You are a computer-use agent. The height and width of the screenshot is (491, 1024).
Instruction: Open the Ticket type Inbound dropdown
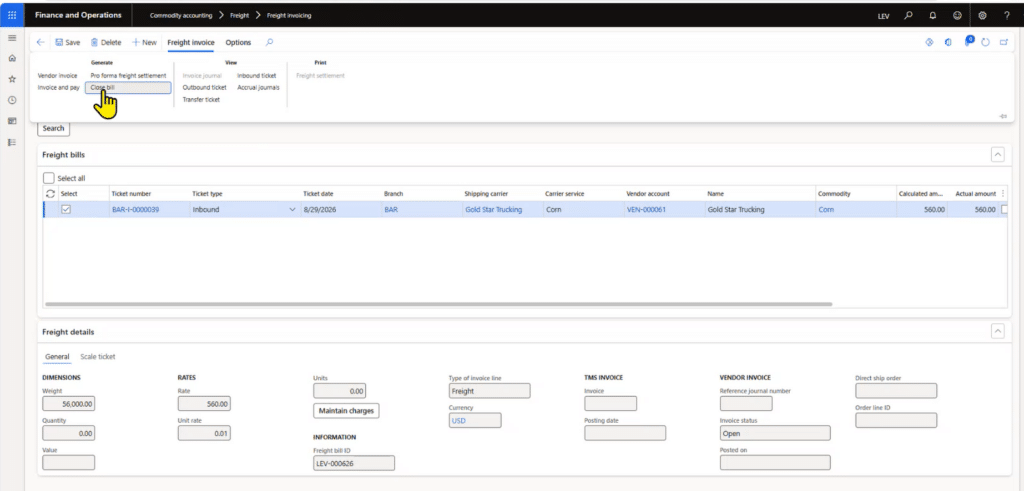[x=292, y=210]
